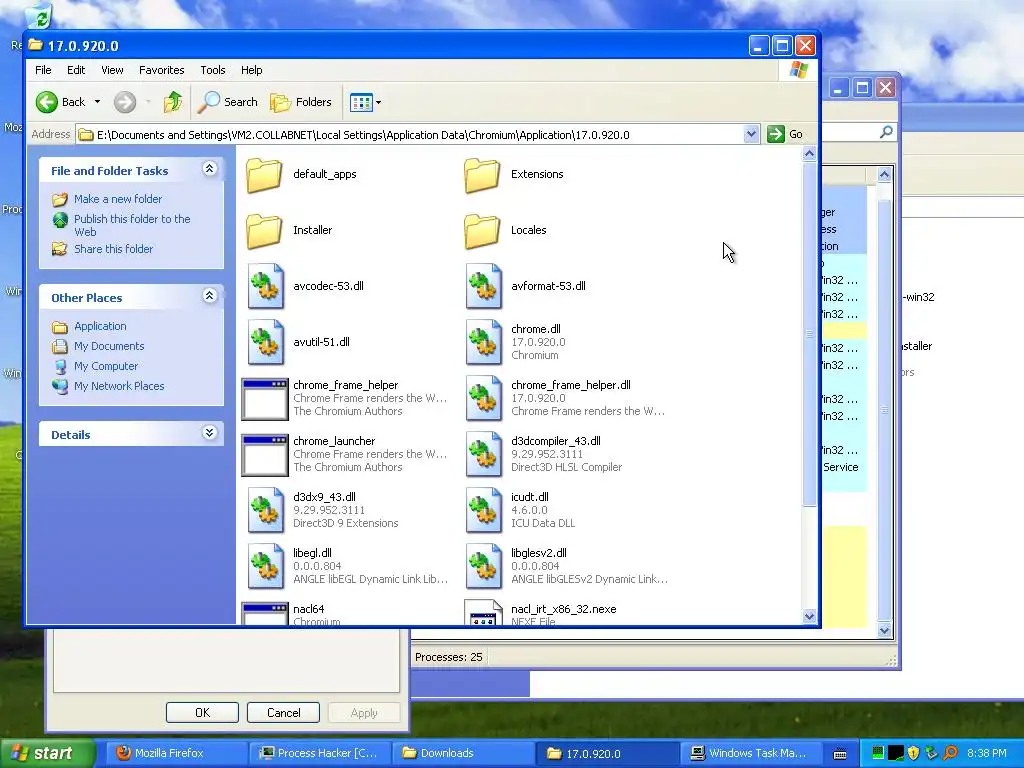Viewport: 1024px width, 768px height.
Task: Toggle the Folders pane button
Action: 301,102
